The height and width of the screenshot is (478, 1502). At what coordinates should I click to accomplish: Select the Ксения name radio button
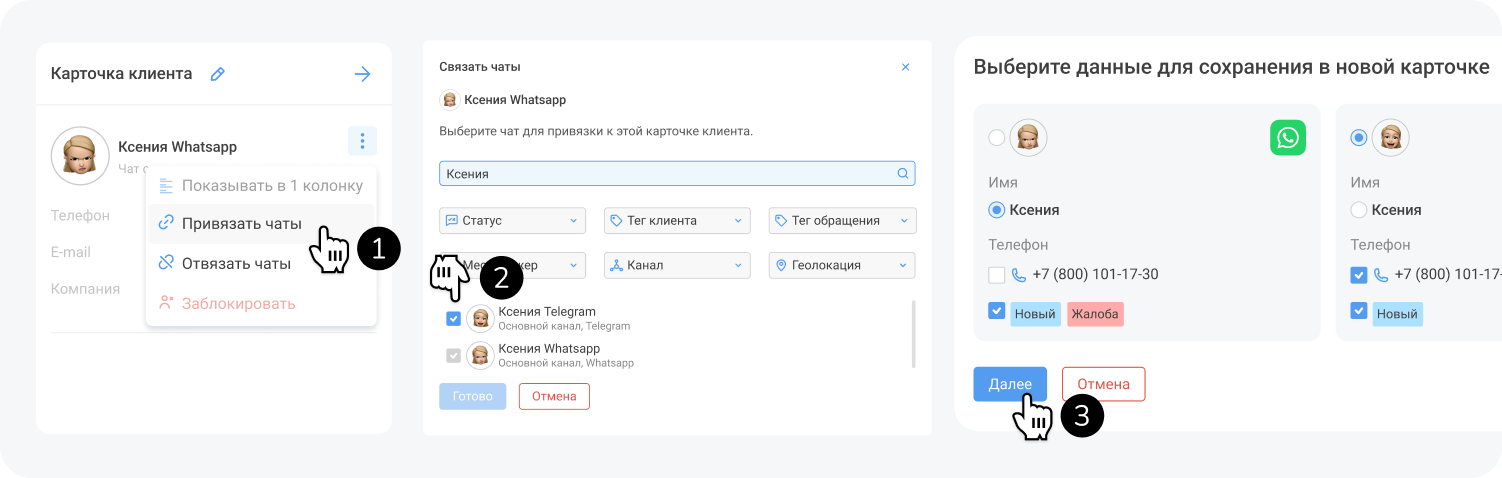(996, 210)
